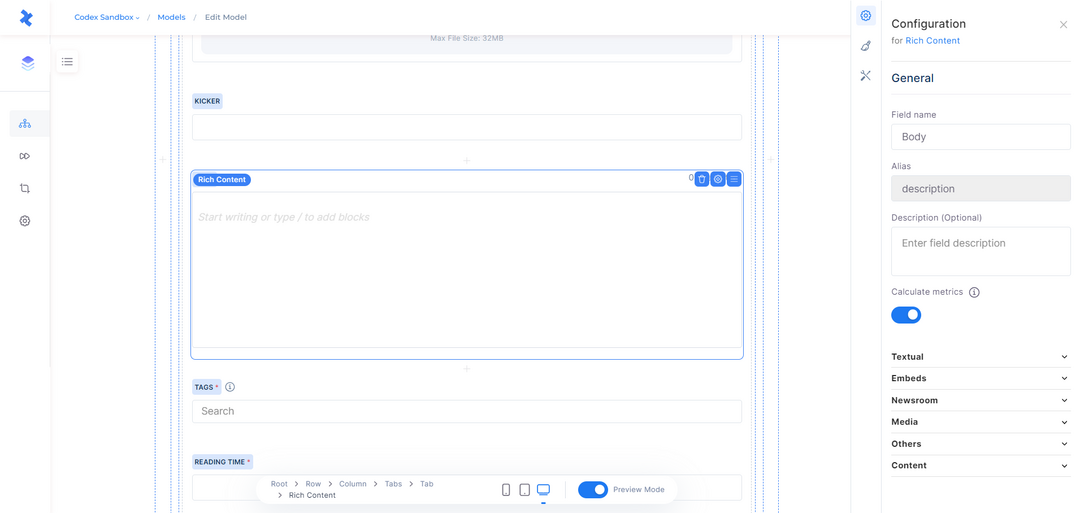
Task: Open the tools wrench-screwdriver tab
Action: (x=866, y=76)
